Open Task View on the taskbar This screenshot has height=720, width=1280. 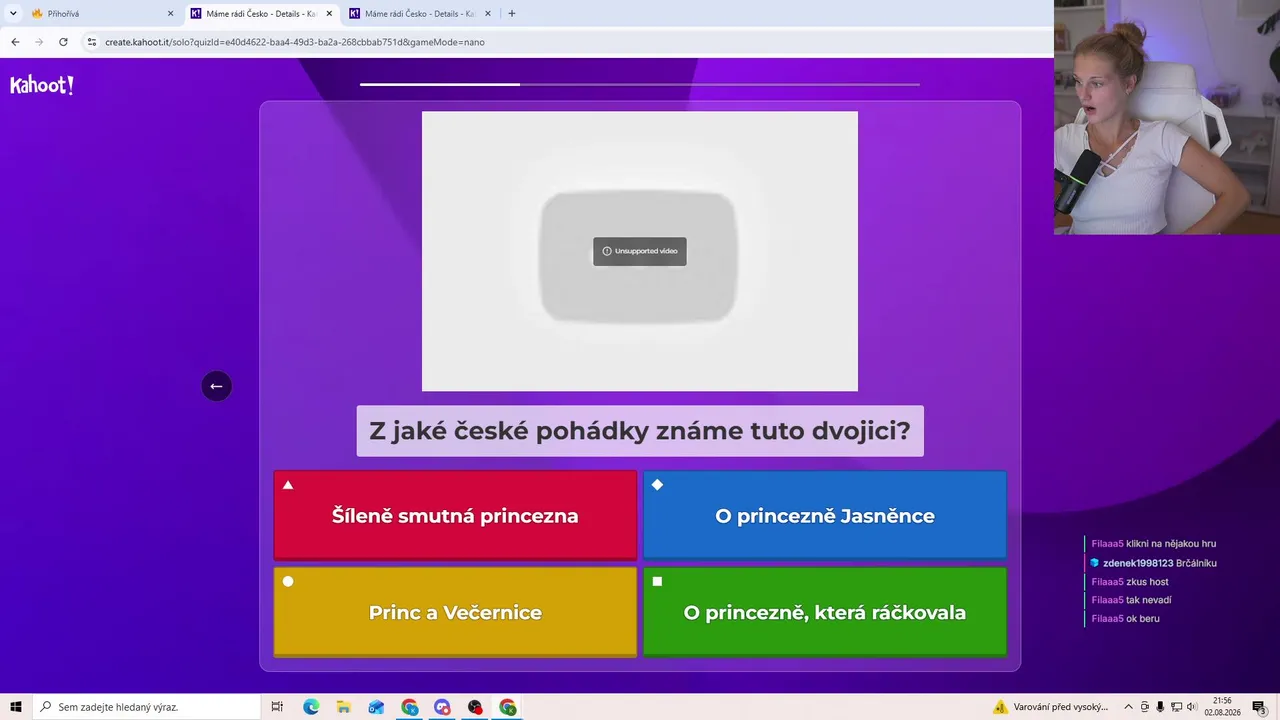[x=277, y=707]
